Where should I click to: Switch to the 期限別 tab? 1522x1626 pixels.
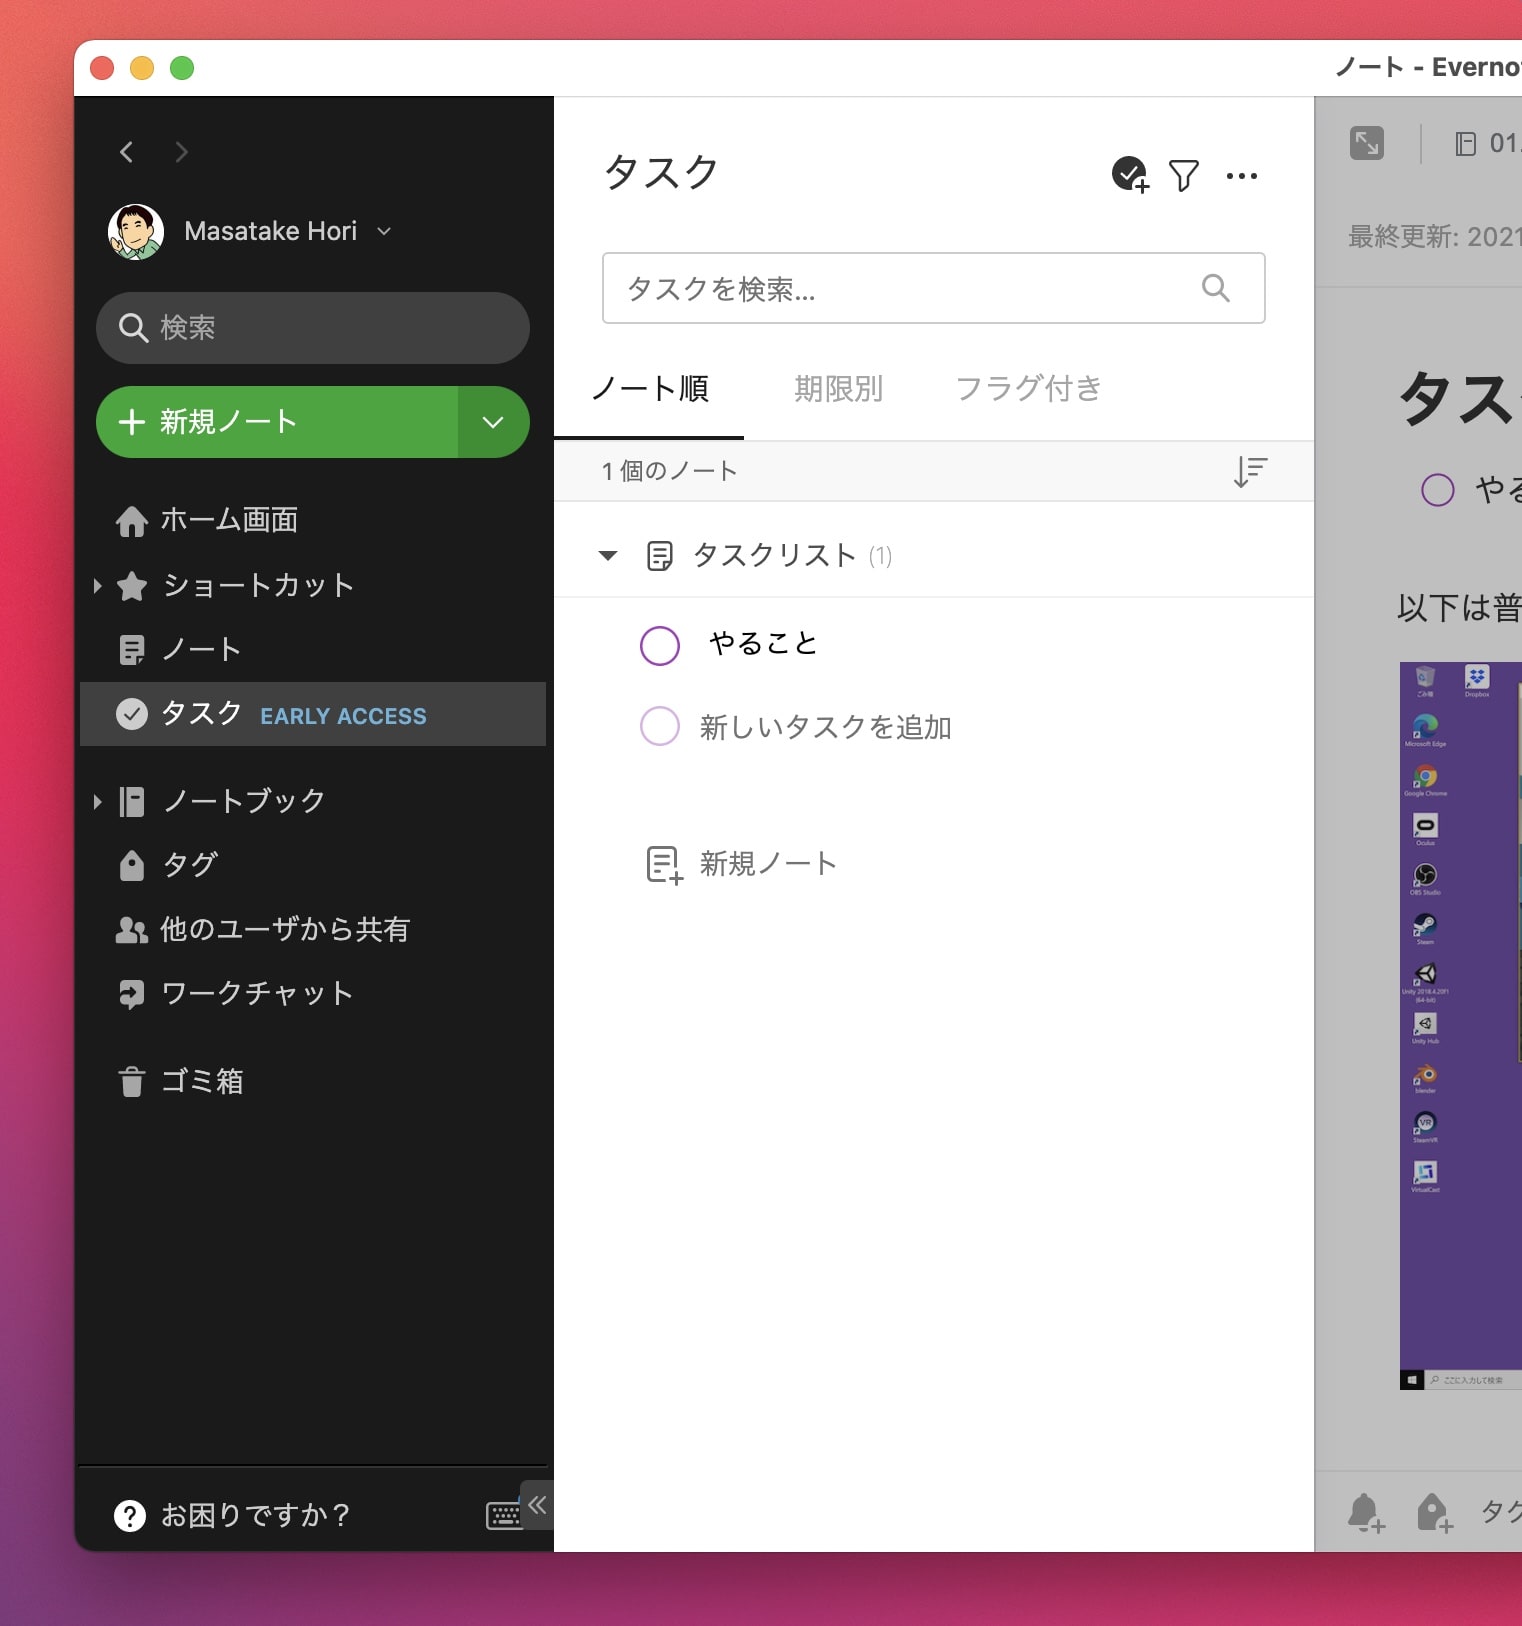838,389
